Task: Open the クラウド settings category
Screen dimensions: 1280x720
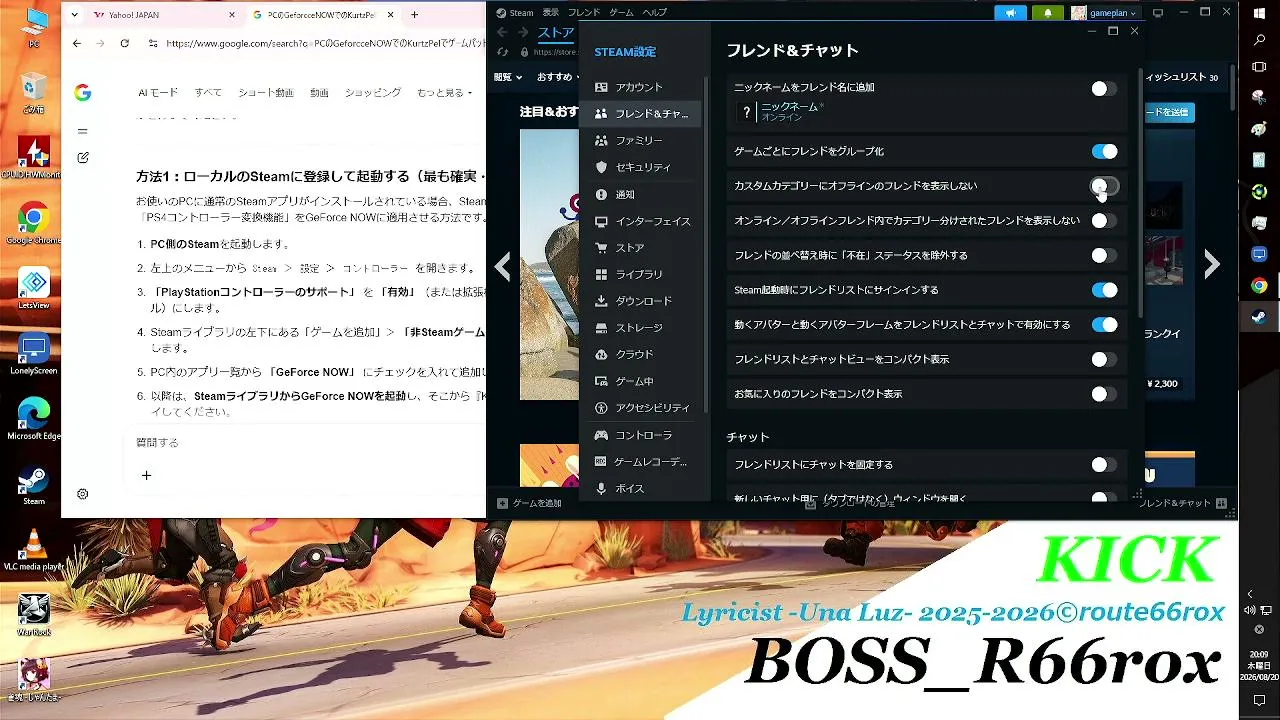Action: pyautogui.click(x=640, y=355)
